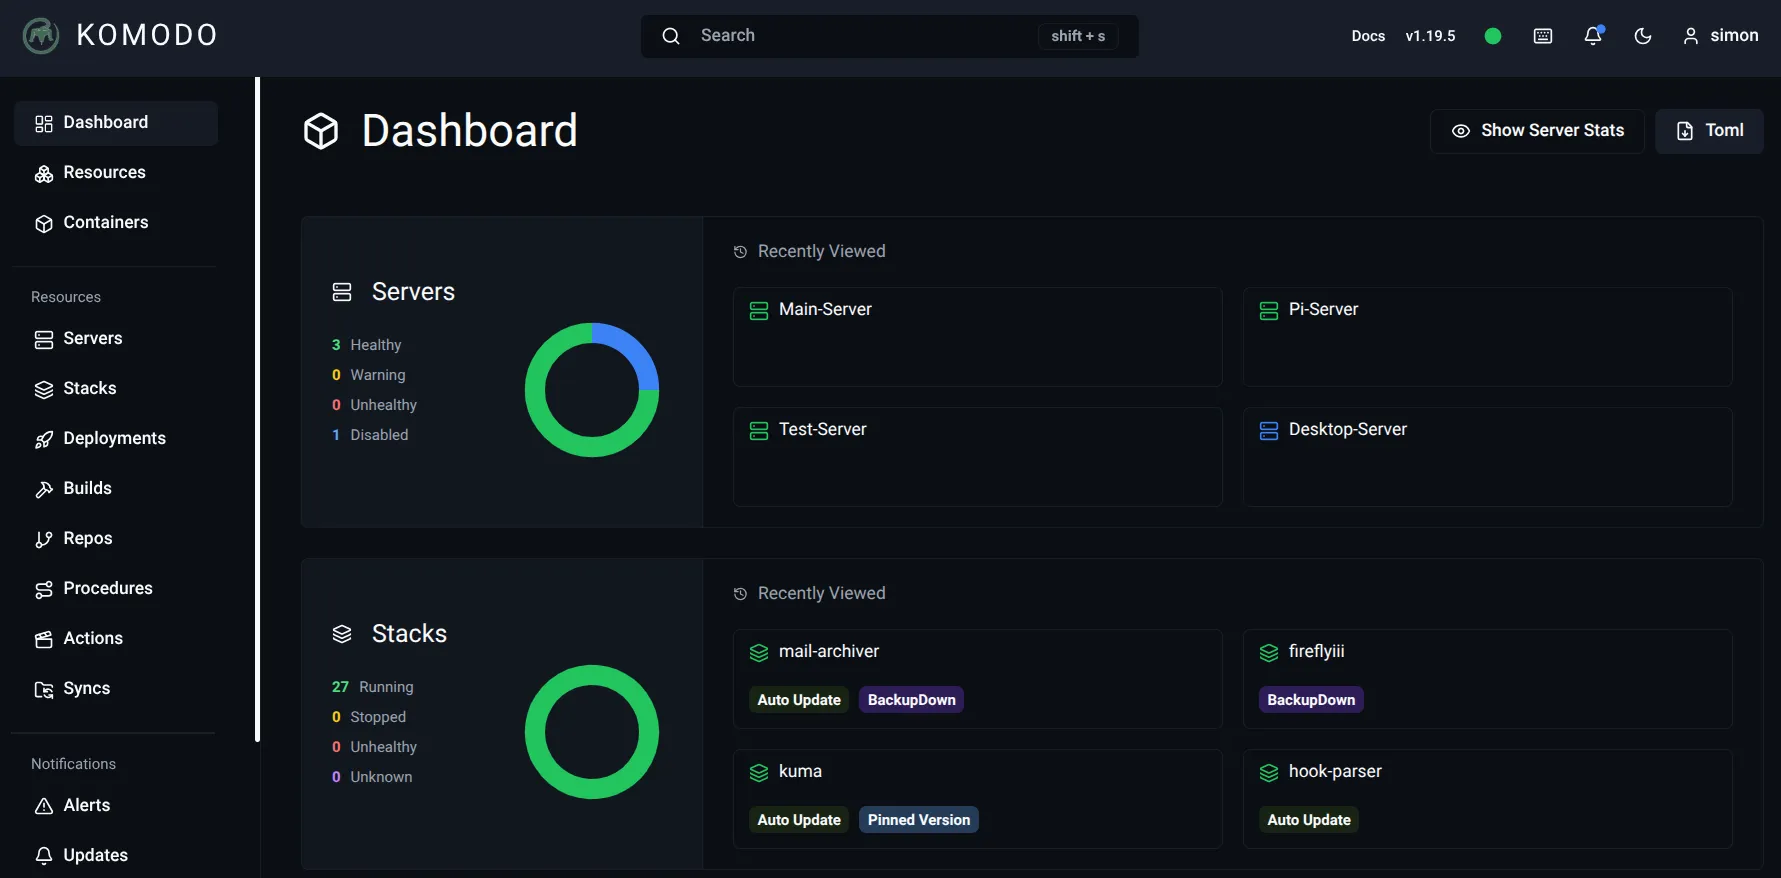The height and width of the screenshot is (878, 1781).
Task: Click the kuma stack icon
Action: click(759, 773)
